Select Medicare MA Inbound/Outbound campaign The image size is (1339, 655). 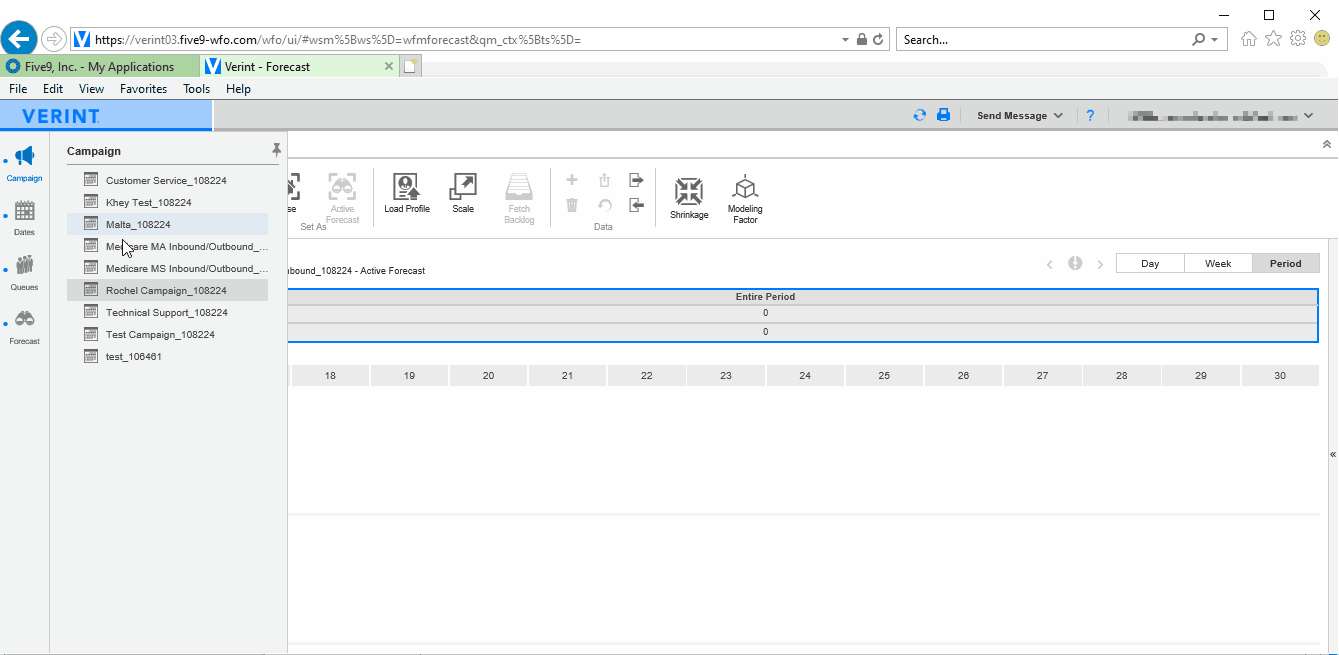(x=167, y=246)
